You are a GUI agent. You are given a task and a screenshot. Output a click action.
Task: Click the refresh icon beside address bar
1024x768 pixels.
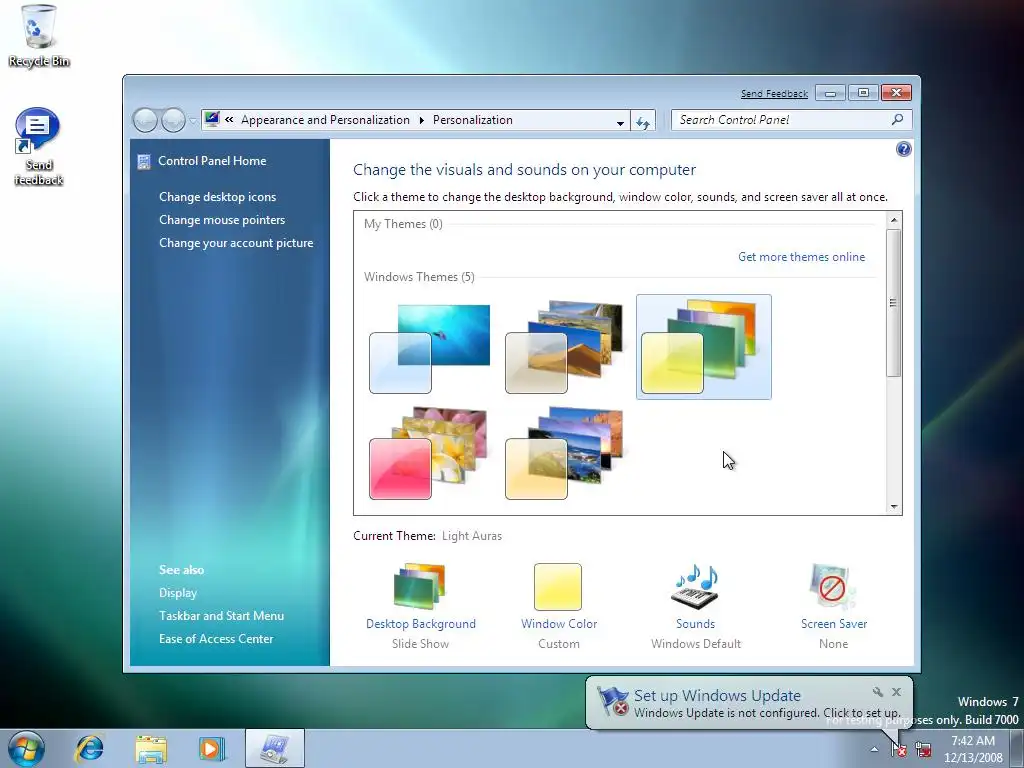(x=643, y=121)
